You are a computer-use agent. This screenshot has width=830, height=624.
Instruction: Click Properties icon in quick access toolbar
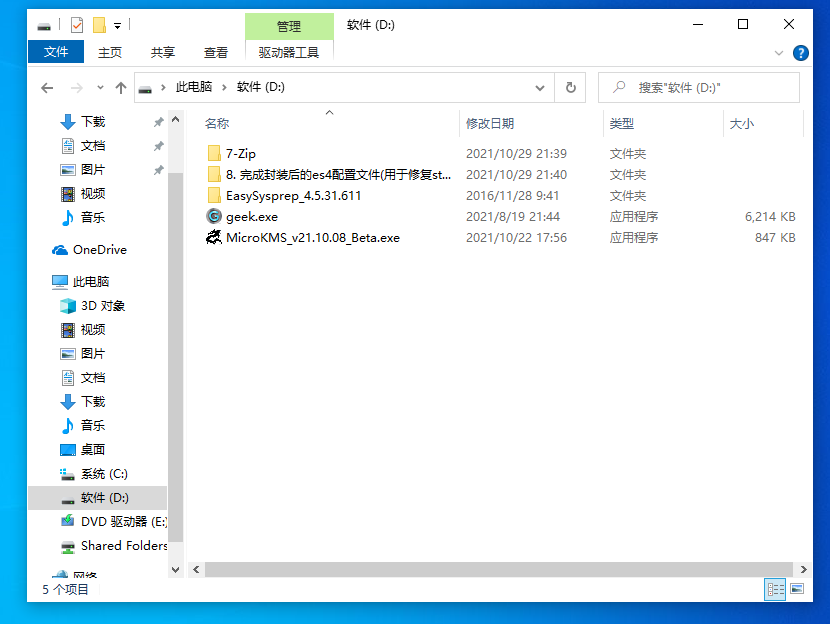[x=77, y=25]
